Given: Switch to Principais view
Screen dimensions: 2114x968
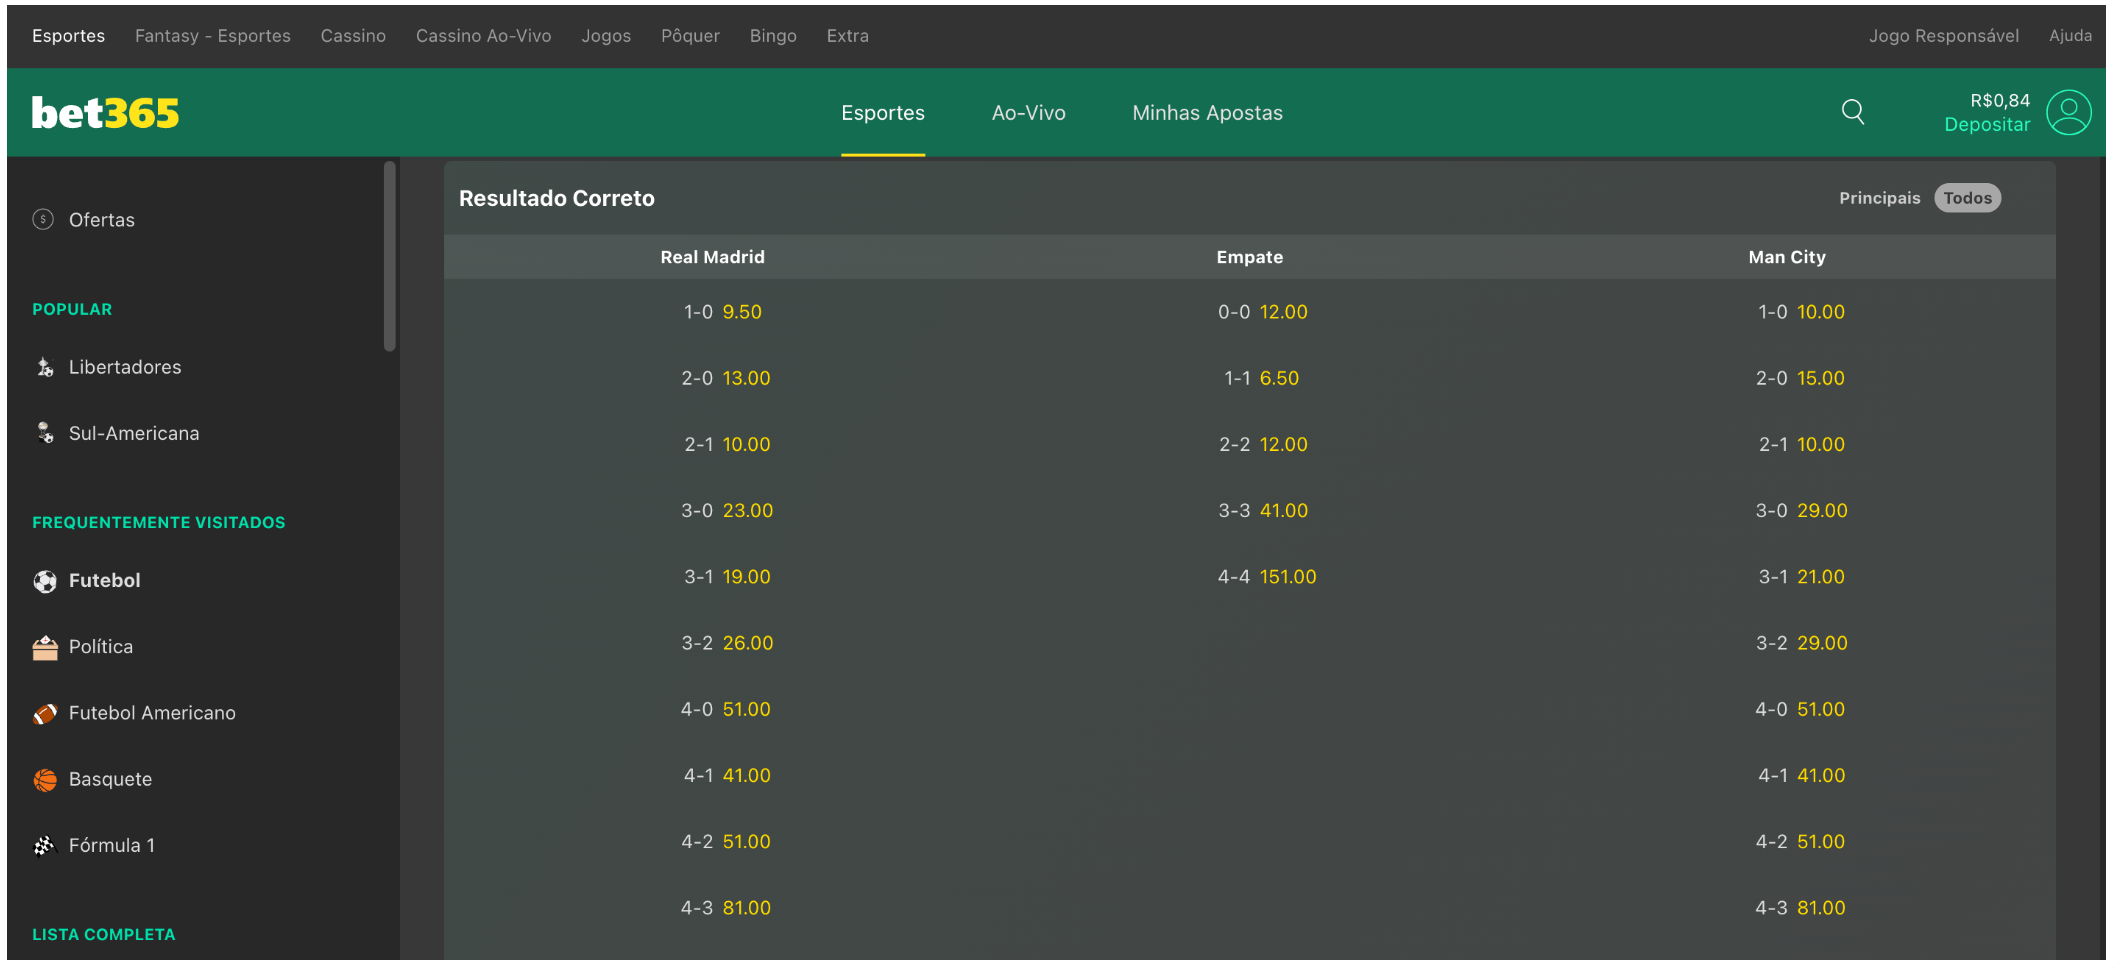Looking at the screenshot, I should point(1879,198).
